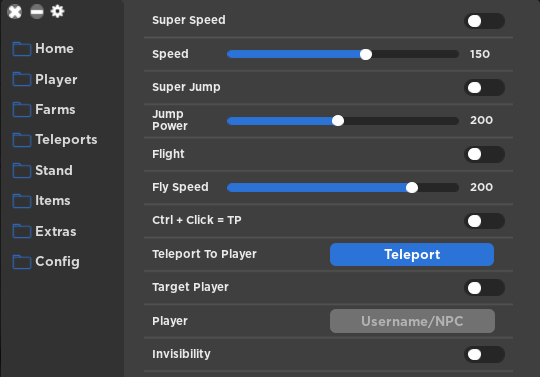The width and height of the screenshot is (540, 377).
Task: Enable the Target Player toggle
Action: click(x=484, y=288)
